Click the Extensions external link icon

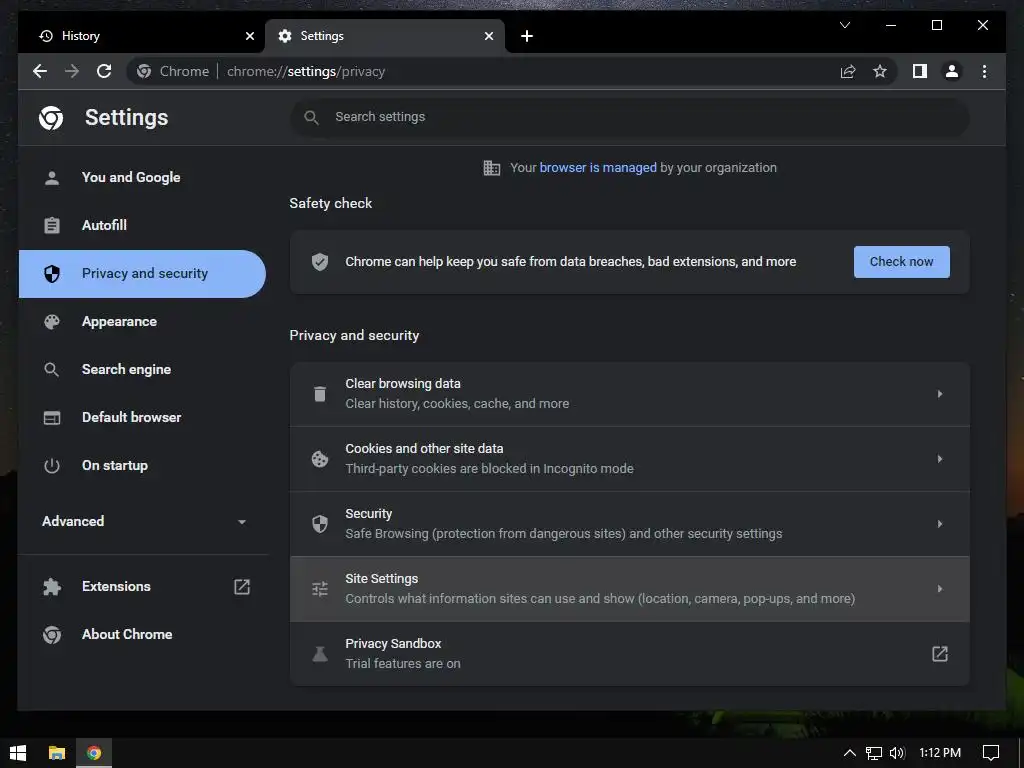(x=242, y=586)
